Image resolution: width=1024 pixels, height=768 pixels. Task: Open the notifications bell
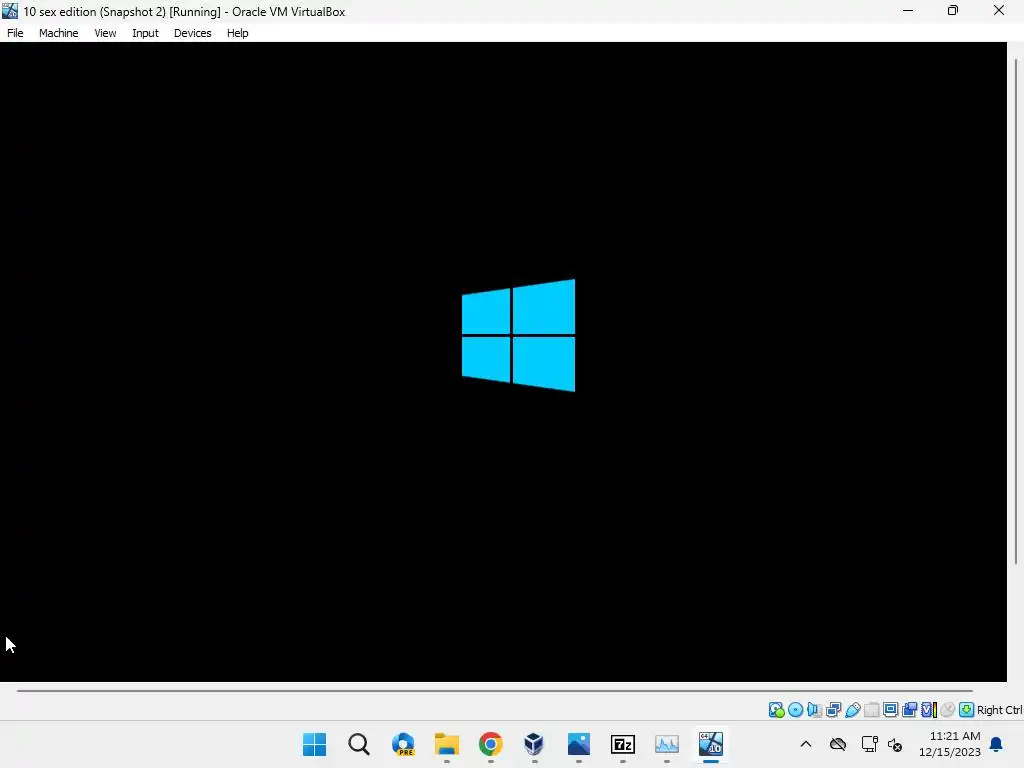coord(997,744)
